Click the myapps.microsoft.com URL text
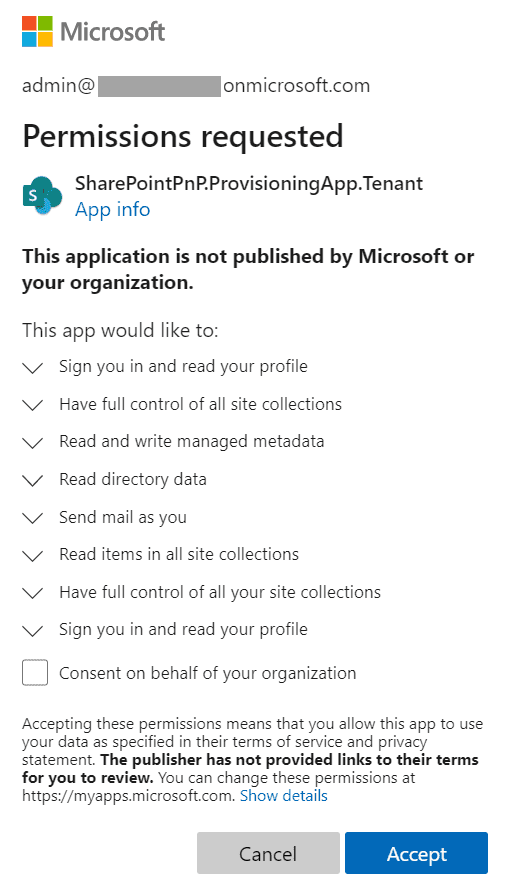 [128, 796]
